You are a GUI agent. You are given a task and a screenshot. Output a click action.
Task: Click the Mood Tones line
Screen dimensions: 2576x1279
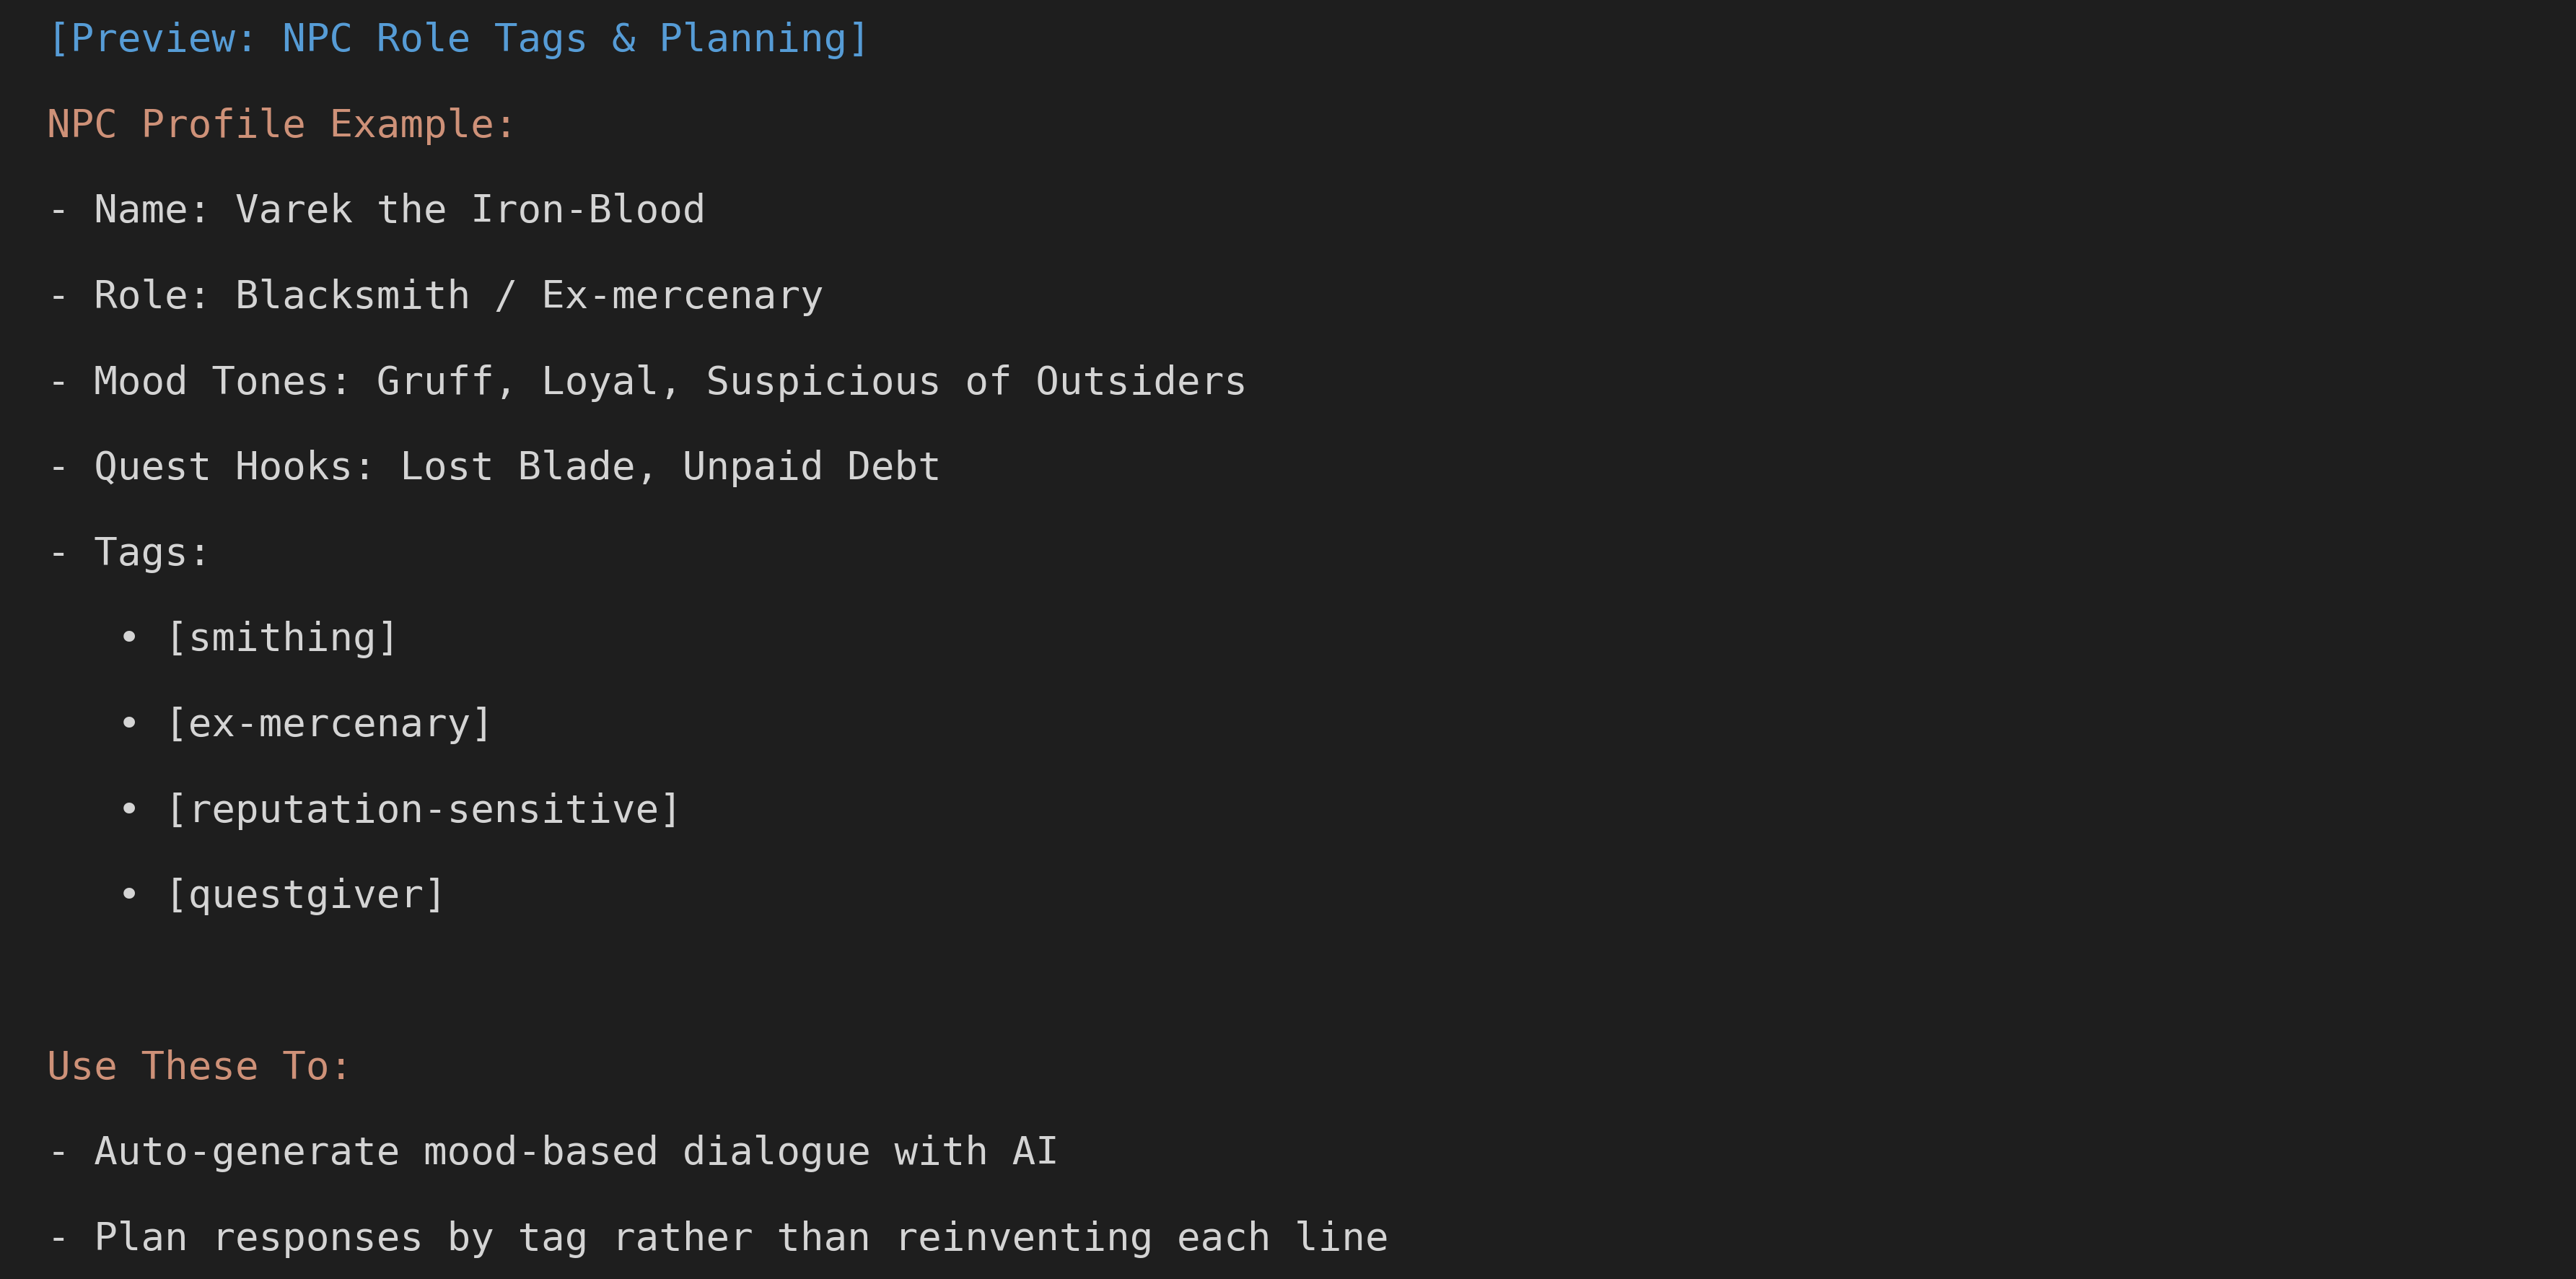(x=647, y=382)
